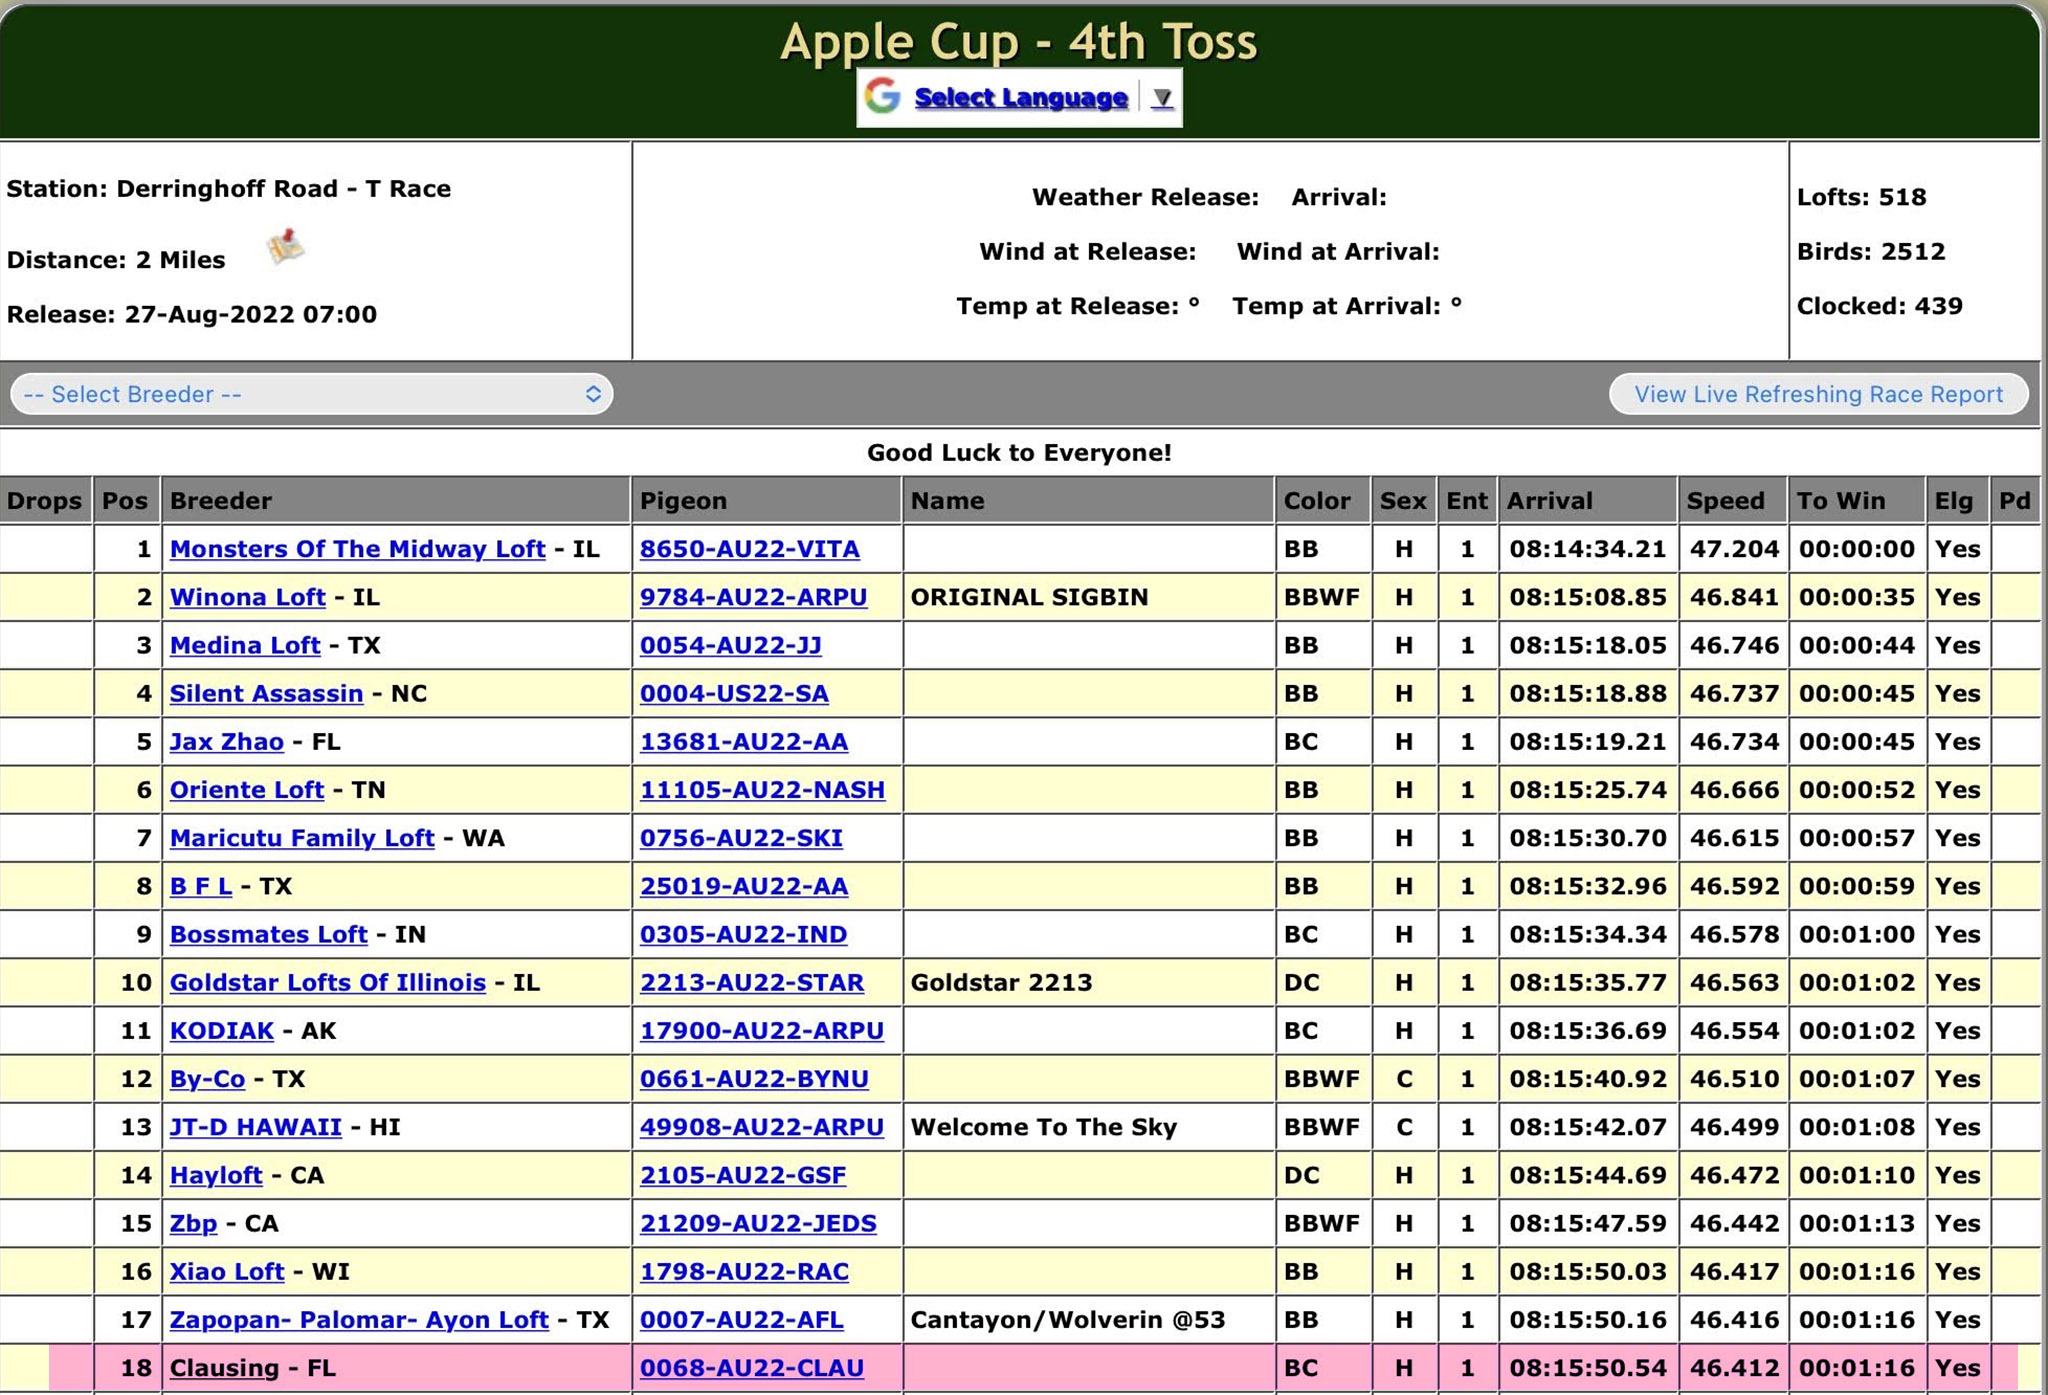The width and height of the screenshot is (2048, 1395).
Task: Open pigeon 9784-AU22-ARPU link
Action: coord(753,597)
